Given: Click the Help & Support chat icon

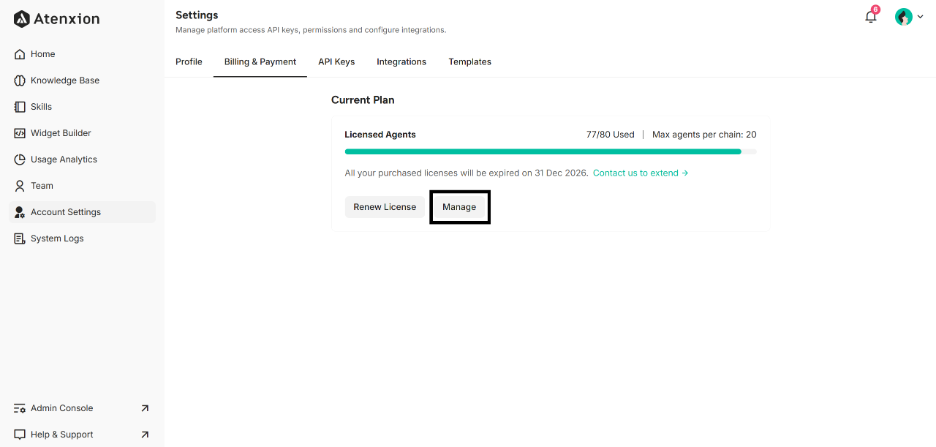Looking at the screenshot, I should click(20, 434).
